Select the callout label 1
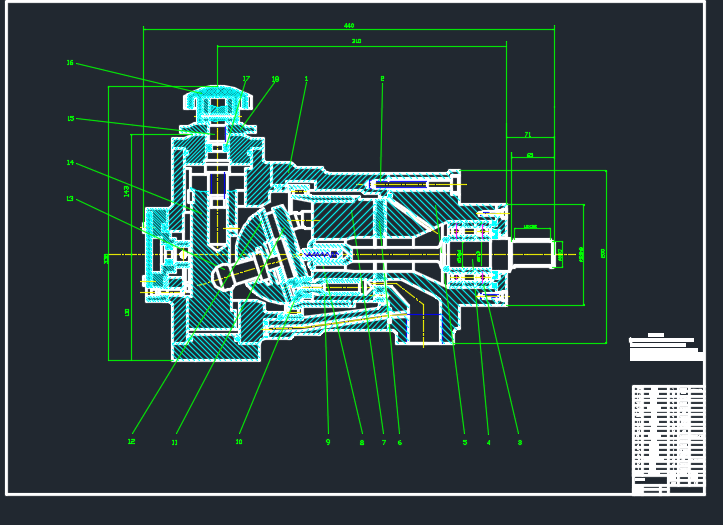The image size is (723, 525). pos(306,79)
